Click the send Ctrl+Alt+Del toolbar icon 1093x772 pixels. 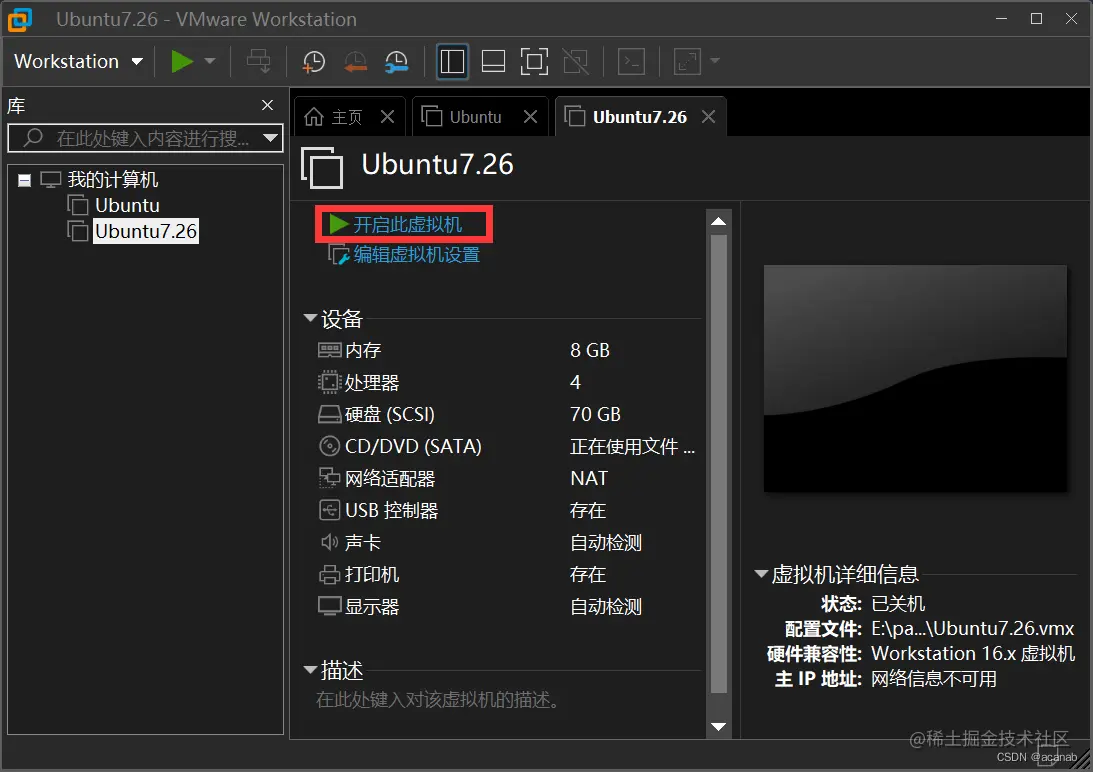[259, 61]
